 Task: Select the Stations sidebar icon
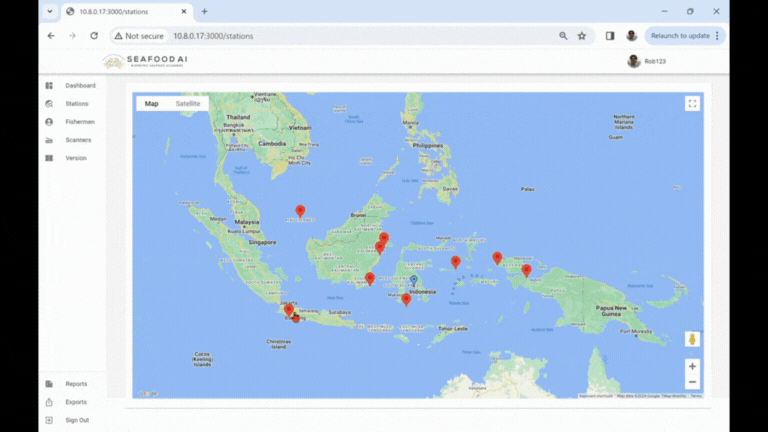49,104
